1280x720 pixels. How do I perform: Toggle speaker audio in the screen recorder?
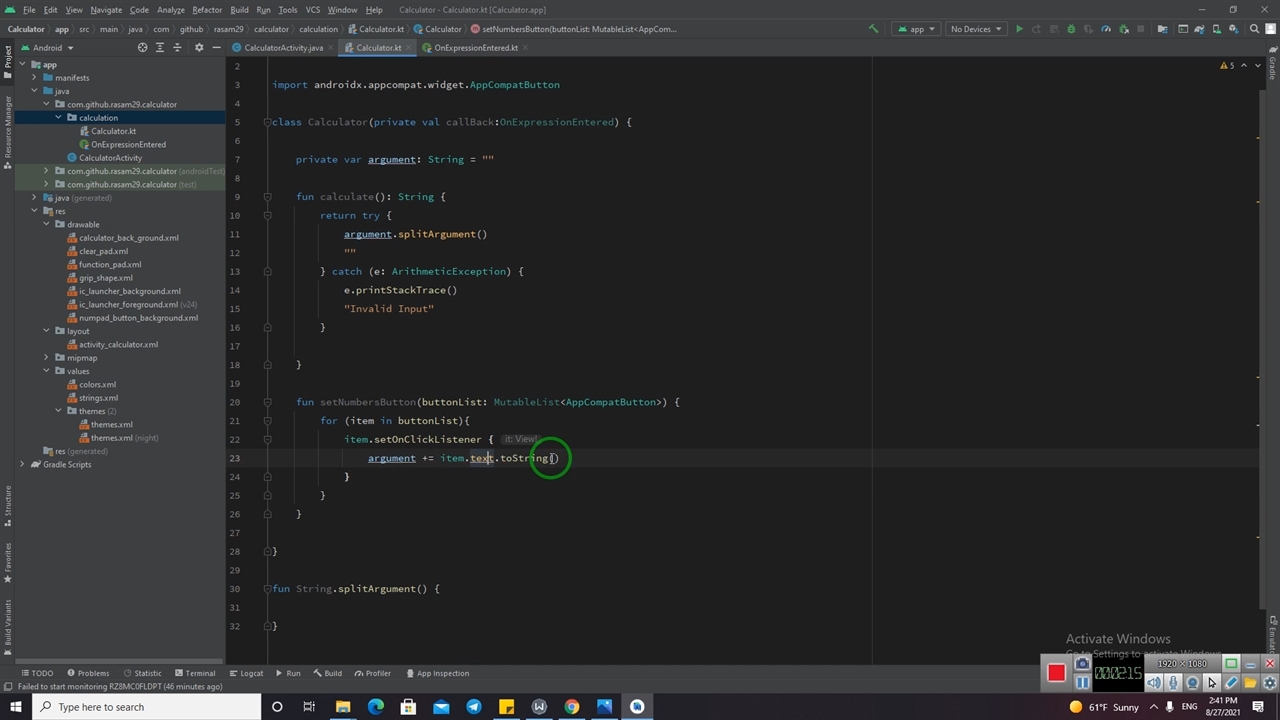(x=1154, y=683)
